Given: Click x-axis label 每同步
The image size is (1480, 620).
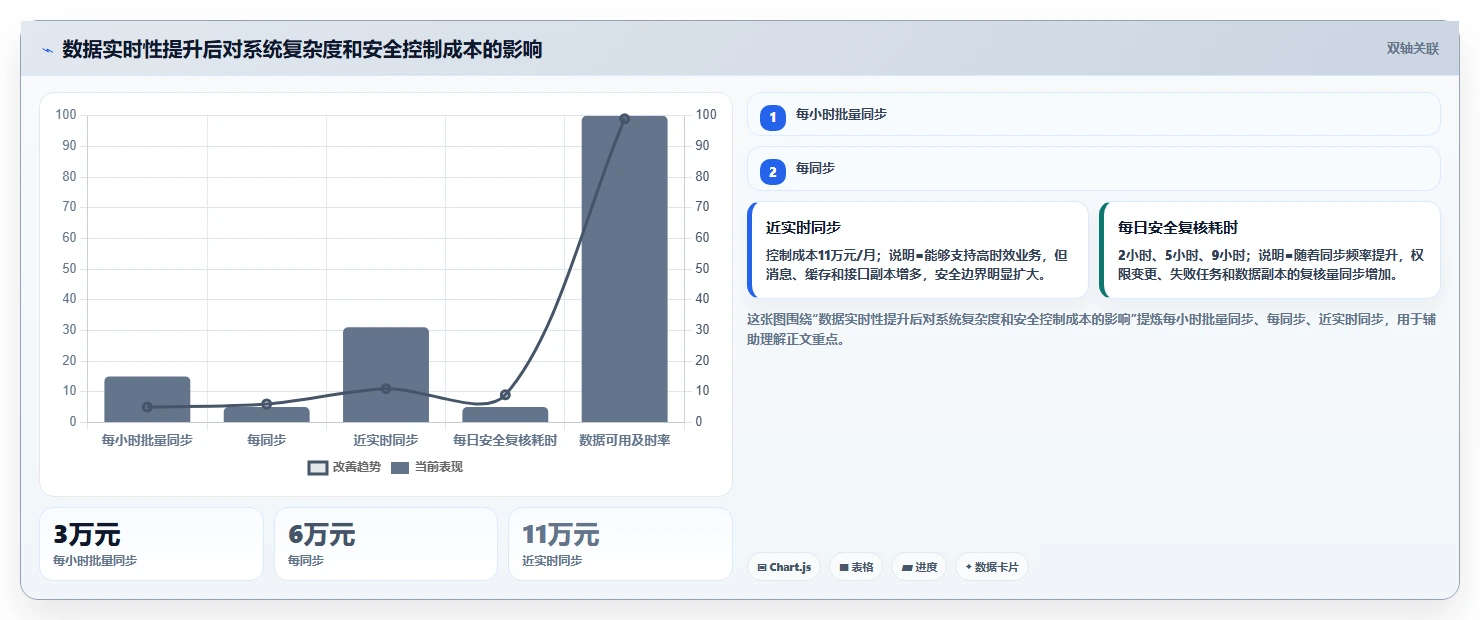Looking at the screenshot, I should pyautogui.click(x=266, y=440).
